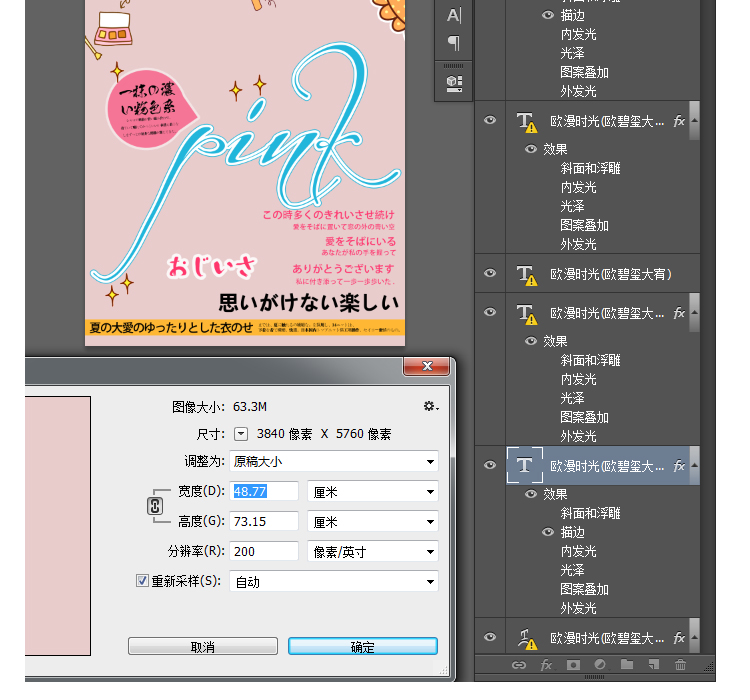Toggle the 重新采样 resample checkbox
750x700 pixels.
pyautogui.click(x=142, y=581)
